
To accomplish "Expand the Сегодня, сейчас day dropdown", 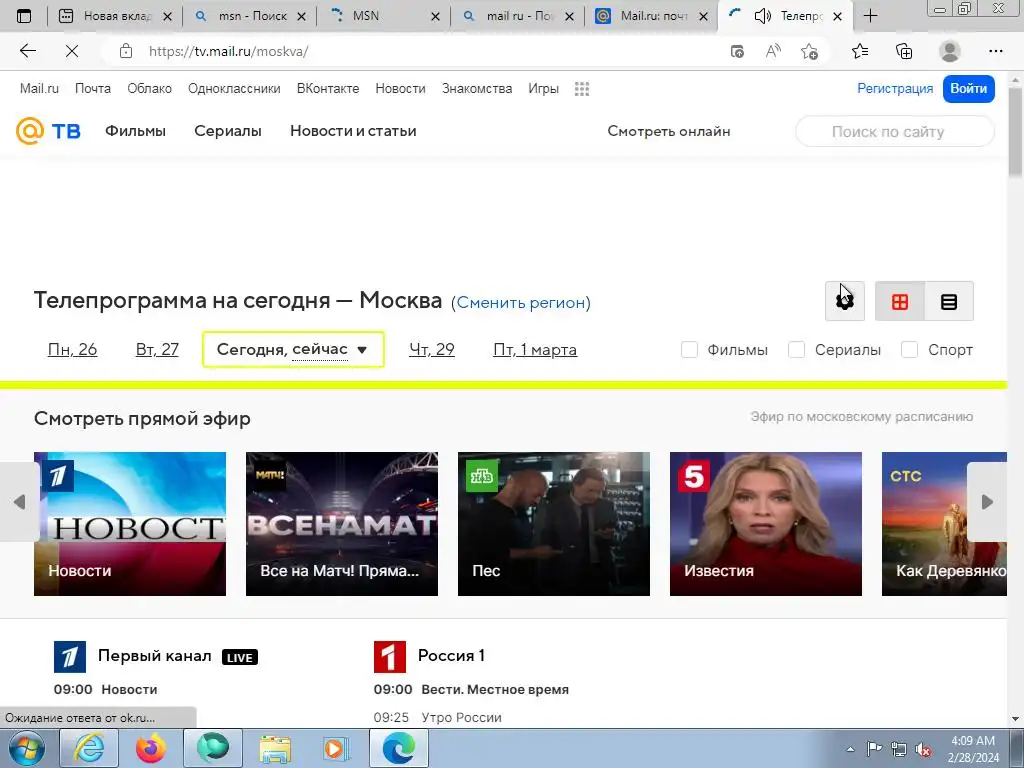I will [x=293, y=349].
